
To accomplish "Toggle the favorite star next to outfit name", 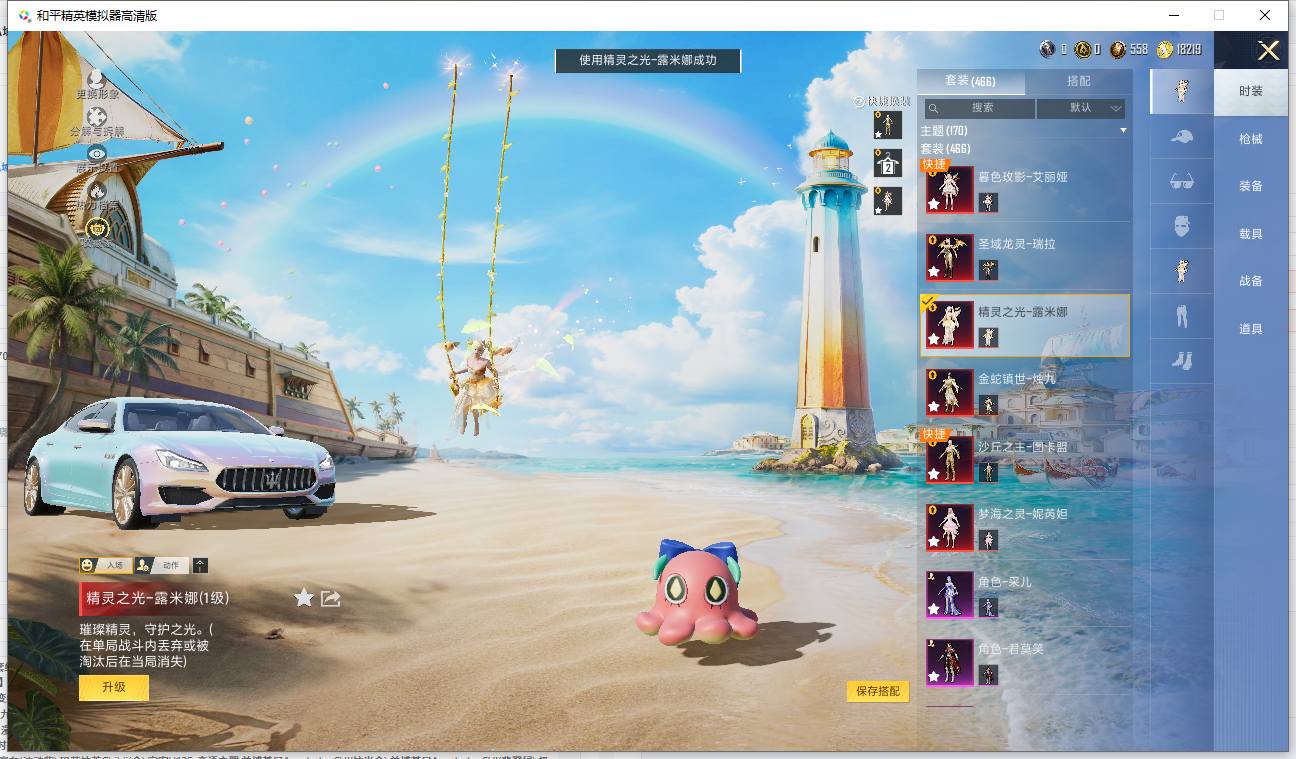I will tap(304, 598).
